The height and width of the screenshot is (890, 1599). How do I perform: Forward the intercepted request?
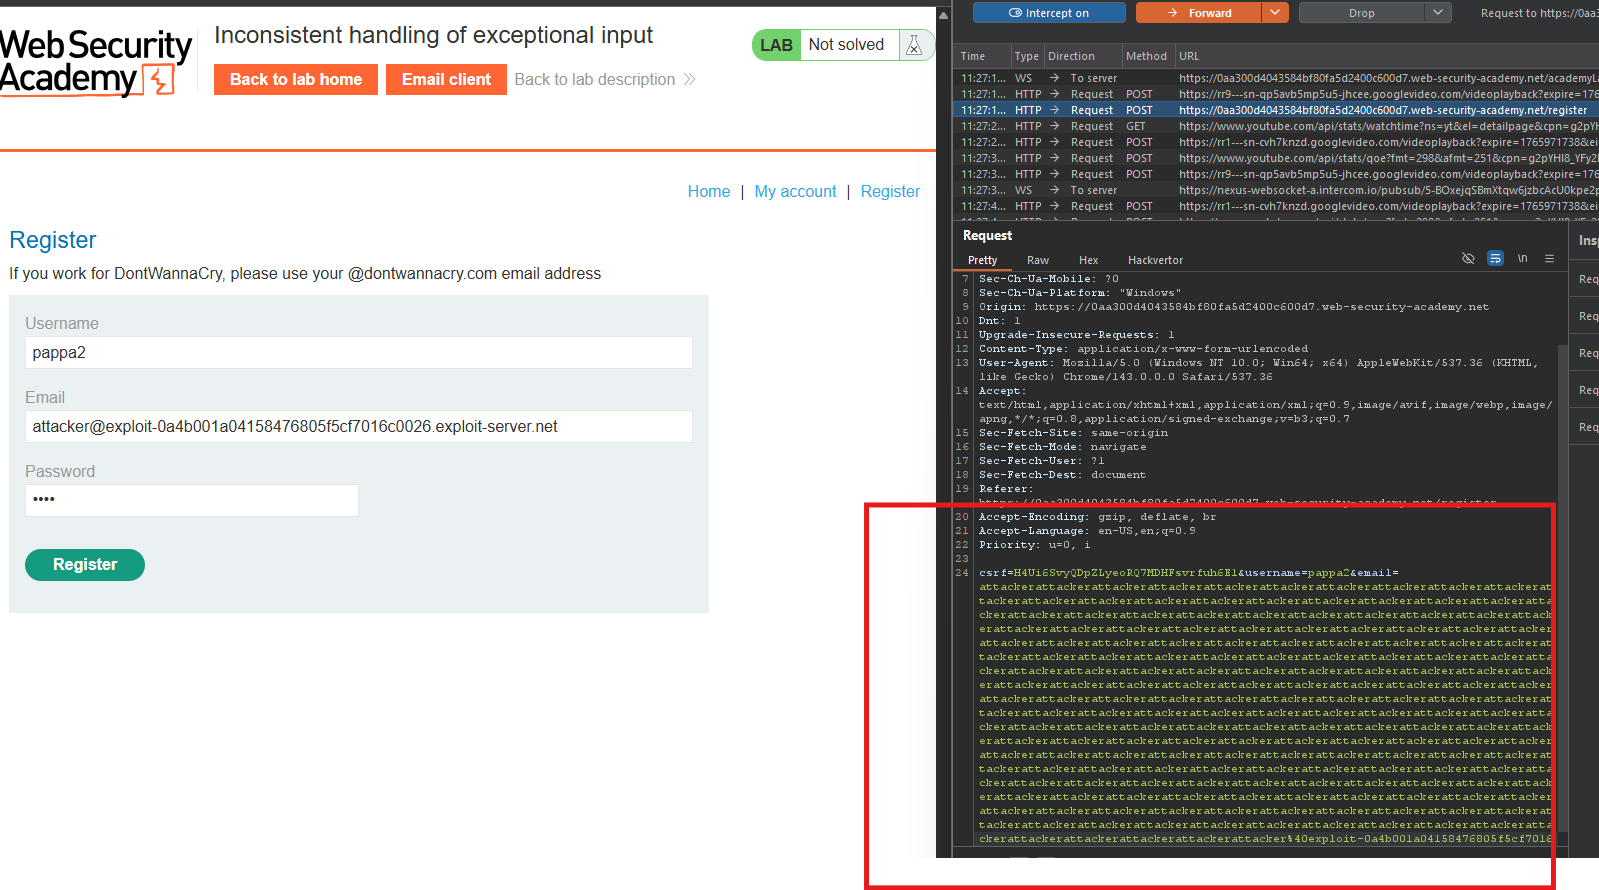click(x=1199, y=13)
